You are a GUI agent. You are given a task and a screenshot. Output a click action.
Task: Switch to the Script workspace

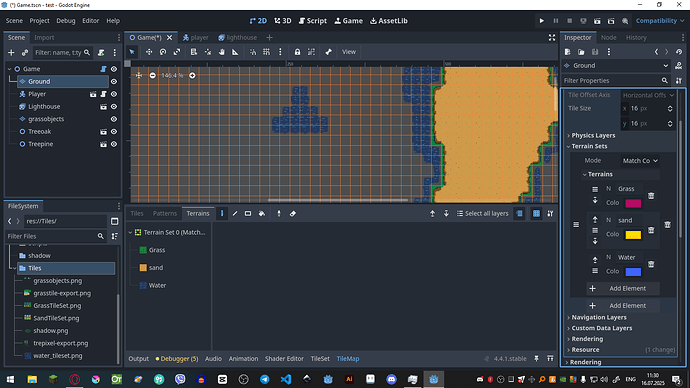coord(313,21)
